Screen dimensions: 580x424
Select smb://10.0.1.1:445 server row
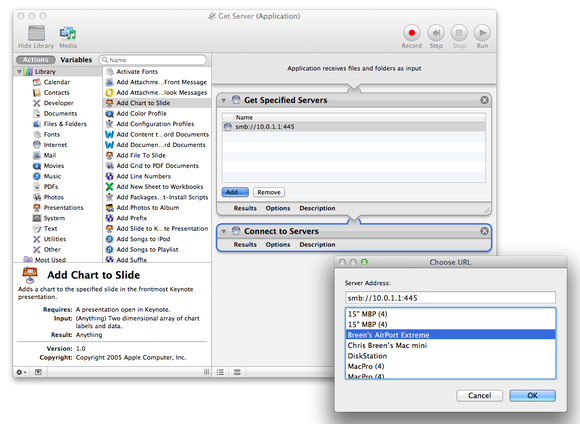(x=354, y=127)
